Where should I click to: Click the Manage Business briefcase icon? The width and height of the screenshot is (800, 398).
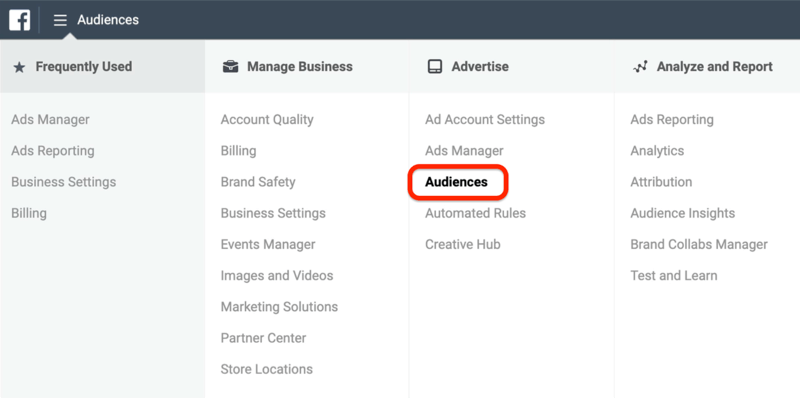point(231,67)
